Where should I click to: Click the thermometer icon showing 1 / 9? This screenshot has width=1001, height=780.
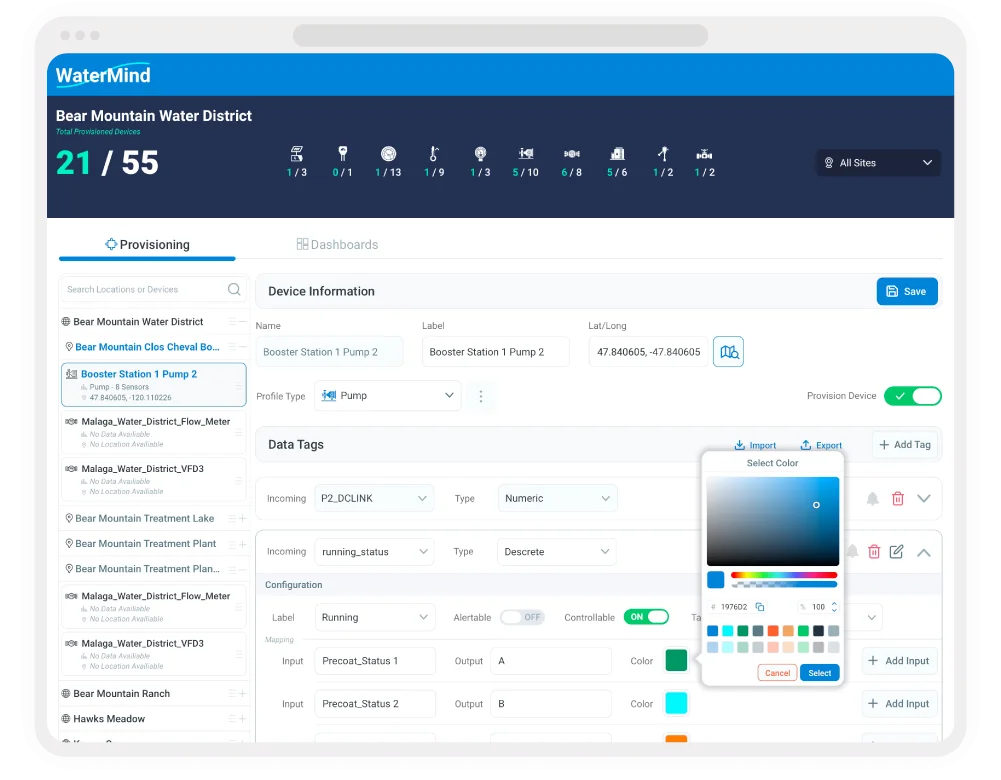tap(434, 154)
